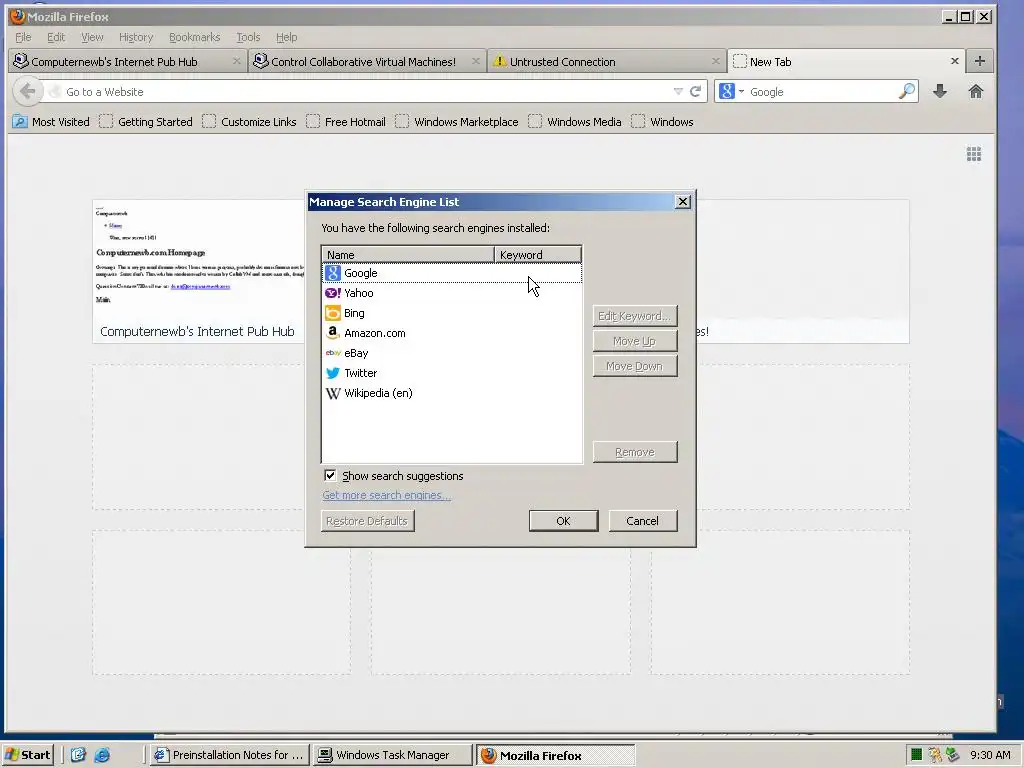The height and width of the screenshot is (768, 1024).
Task: Open the Help menu
Action: [x=286, y=37]
